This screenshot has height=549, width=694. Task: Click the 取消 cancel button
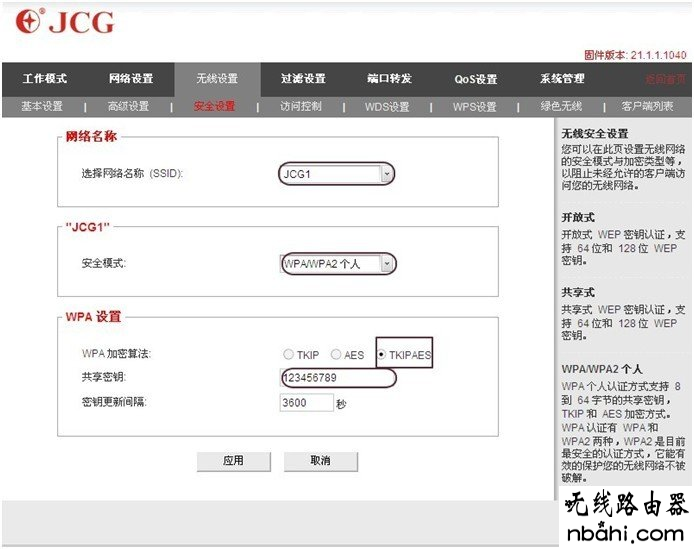tap(320, 461)
